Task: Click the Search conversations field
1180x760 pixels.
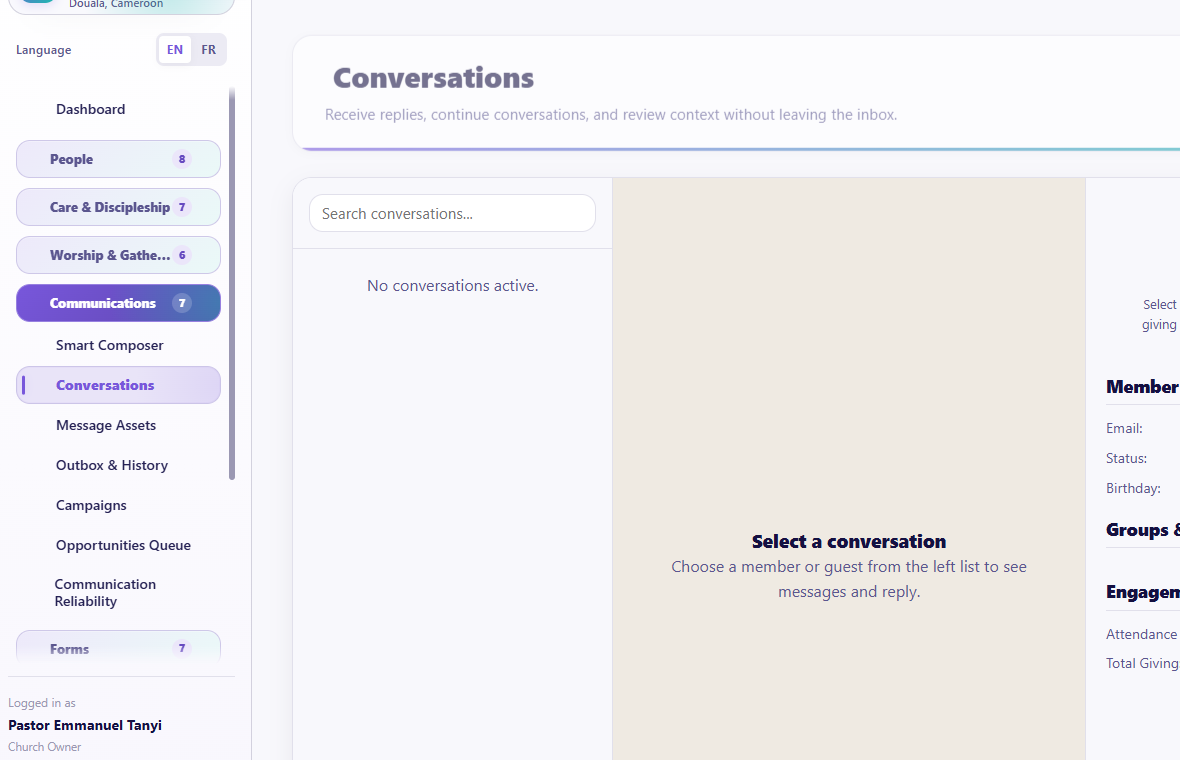Action: pos(452,214)
